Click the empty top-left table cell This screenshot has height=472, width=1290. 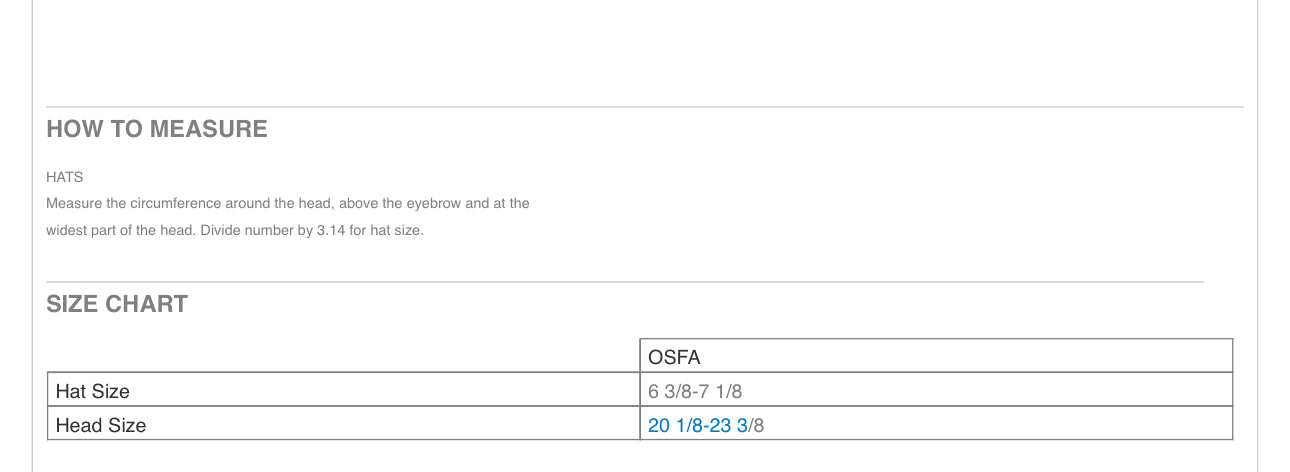[x=344, y=356]
